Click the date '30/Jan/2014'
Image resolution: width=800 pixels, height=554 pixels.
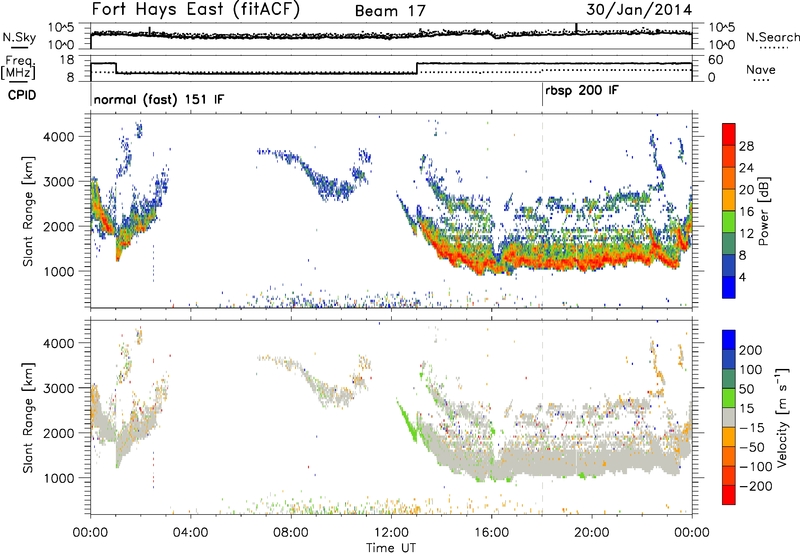[639, 10]
